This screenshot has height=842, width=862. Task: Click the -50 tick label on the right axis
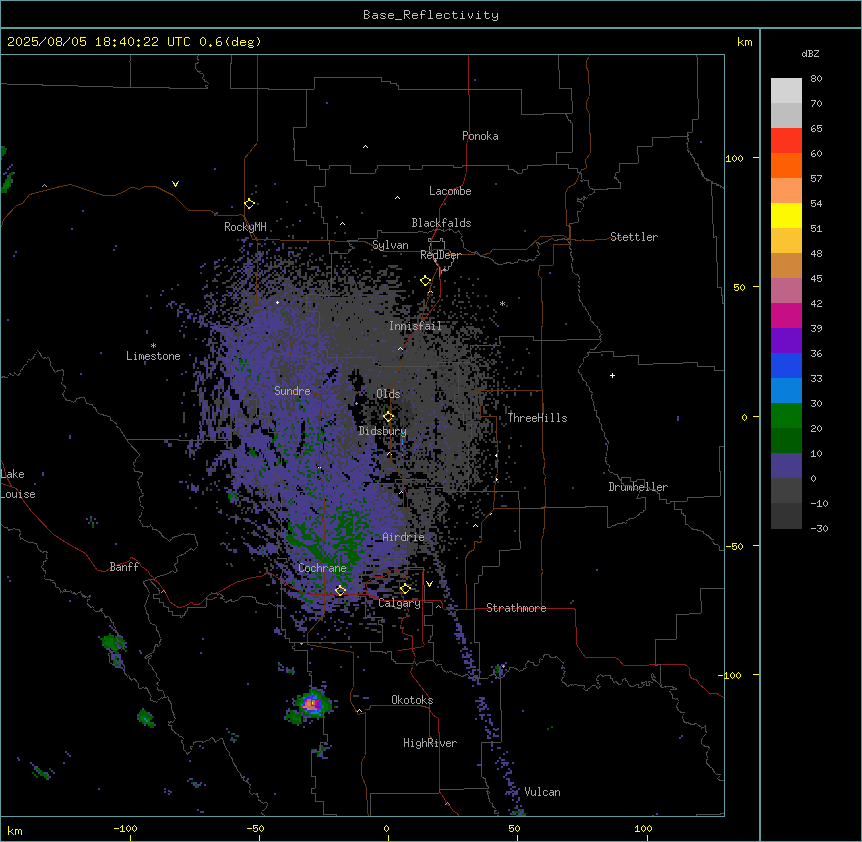tap(734, 546)
